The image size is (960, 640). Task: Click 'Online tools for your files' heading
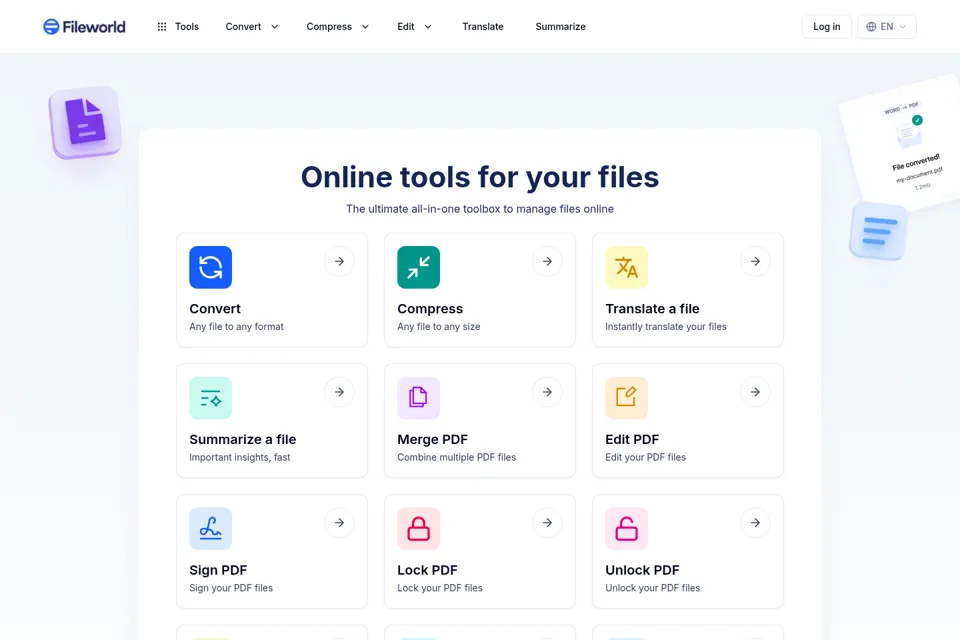click(x=480, y=177)
